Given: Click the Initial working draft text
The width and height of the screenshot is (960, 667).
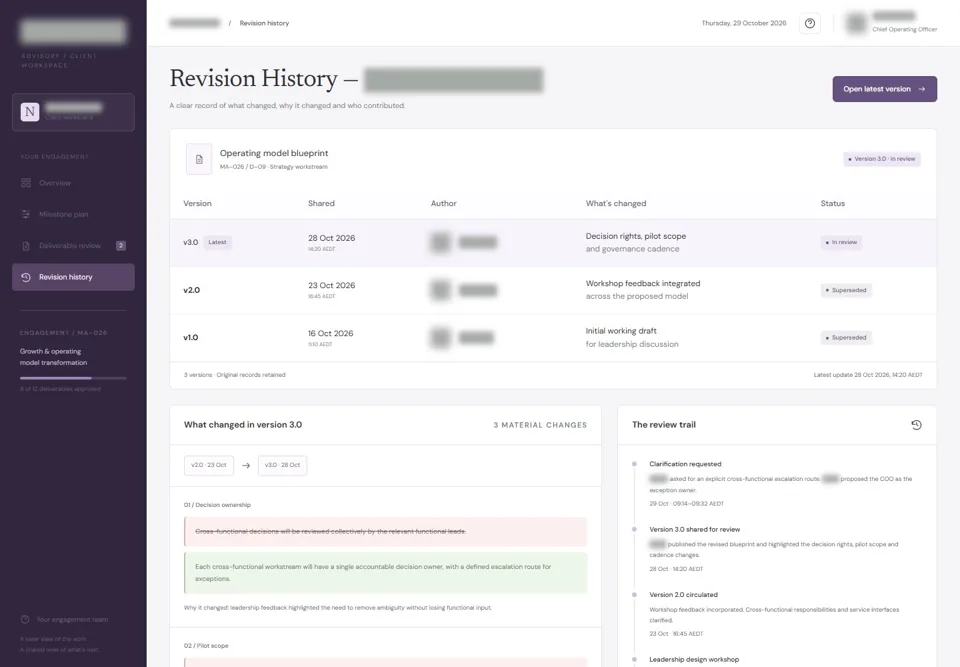Looking at the screenshot, I should (x=621, y=331).
